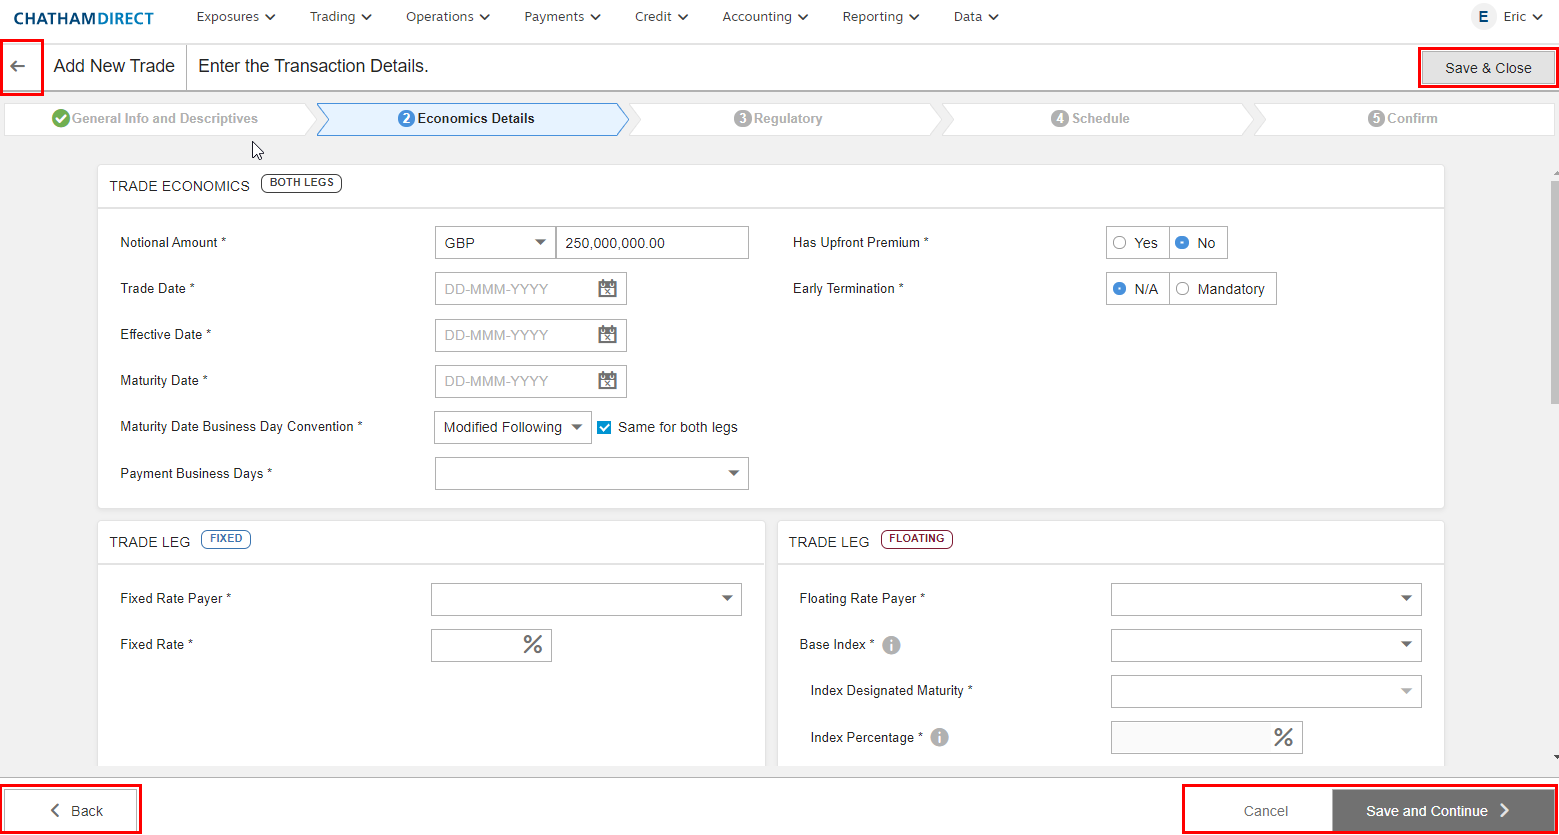Expand the Base Index dropdown
The height and width of the screenshot is (835, 1559).
tap(1266, 645)
